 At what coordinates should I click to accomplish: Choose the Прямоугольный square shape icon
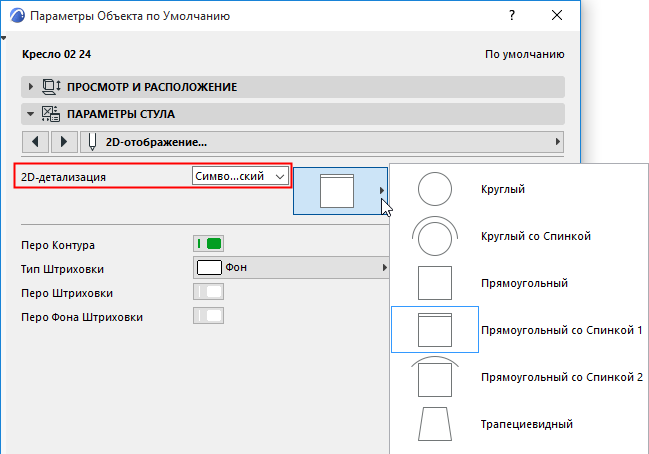pos(435,283)
